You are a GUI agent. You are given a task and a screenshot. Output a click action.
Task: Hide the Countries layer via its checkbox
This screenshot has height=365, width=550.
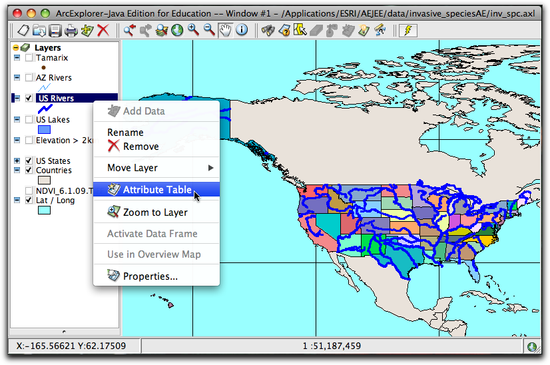click(29, 170)
